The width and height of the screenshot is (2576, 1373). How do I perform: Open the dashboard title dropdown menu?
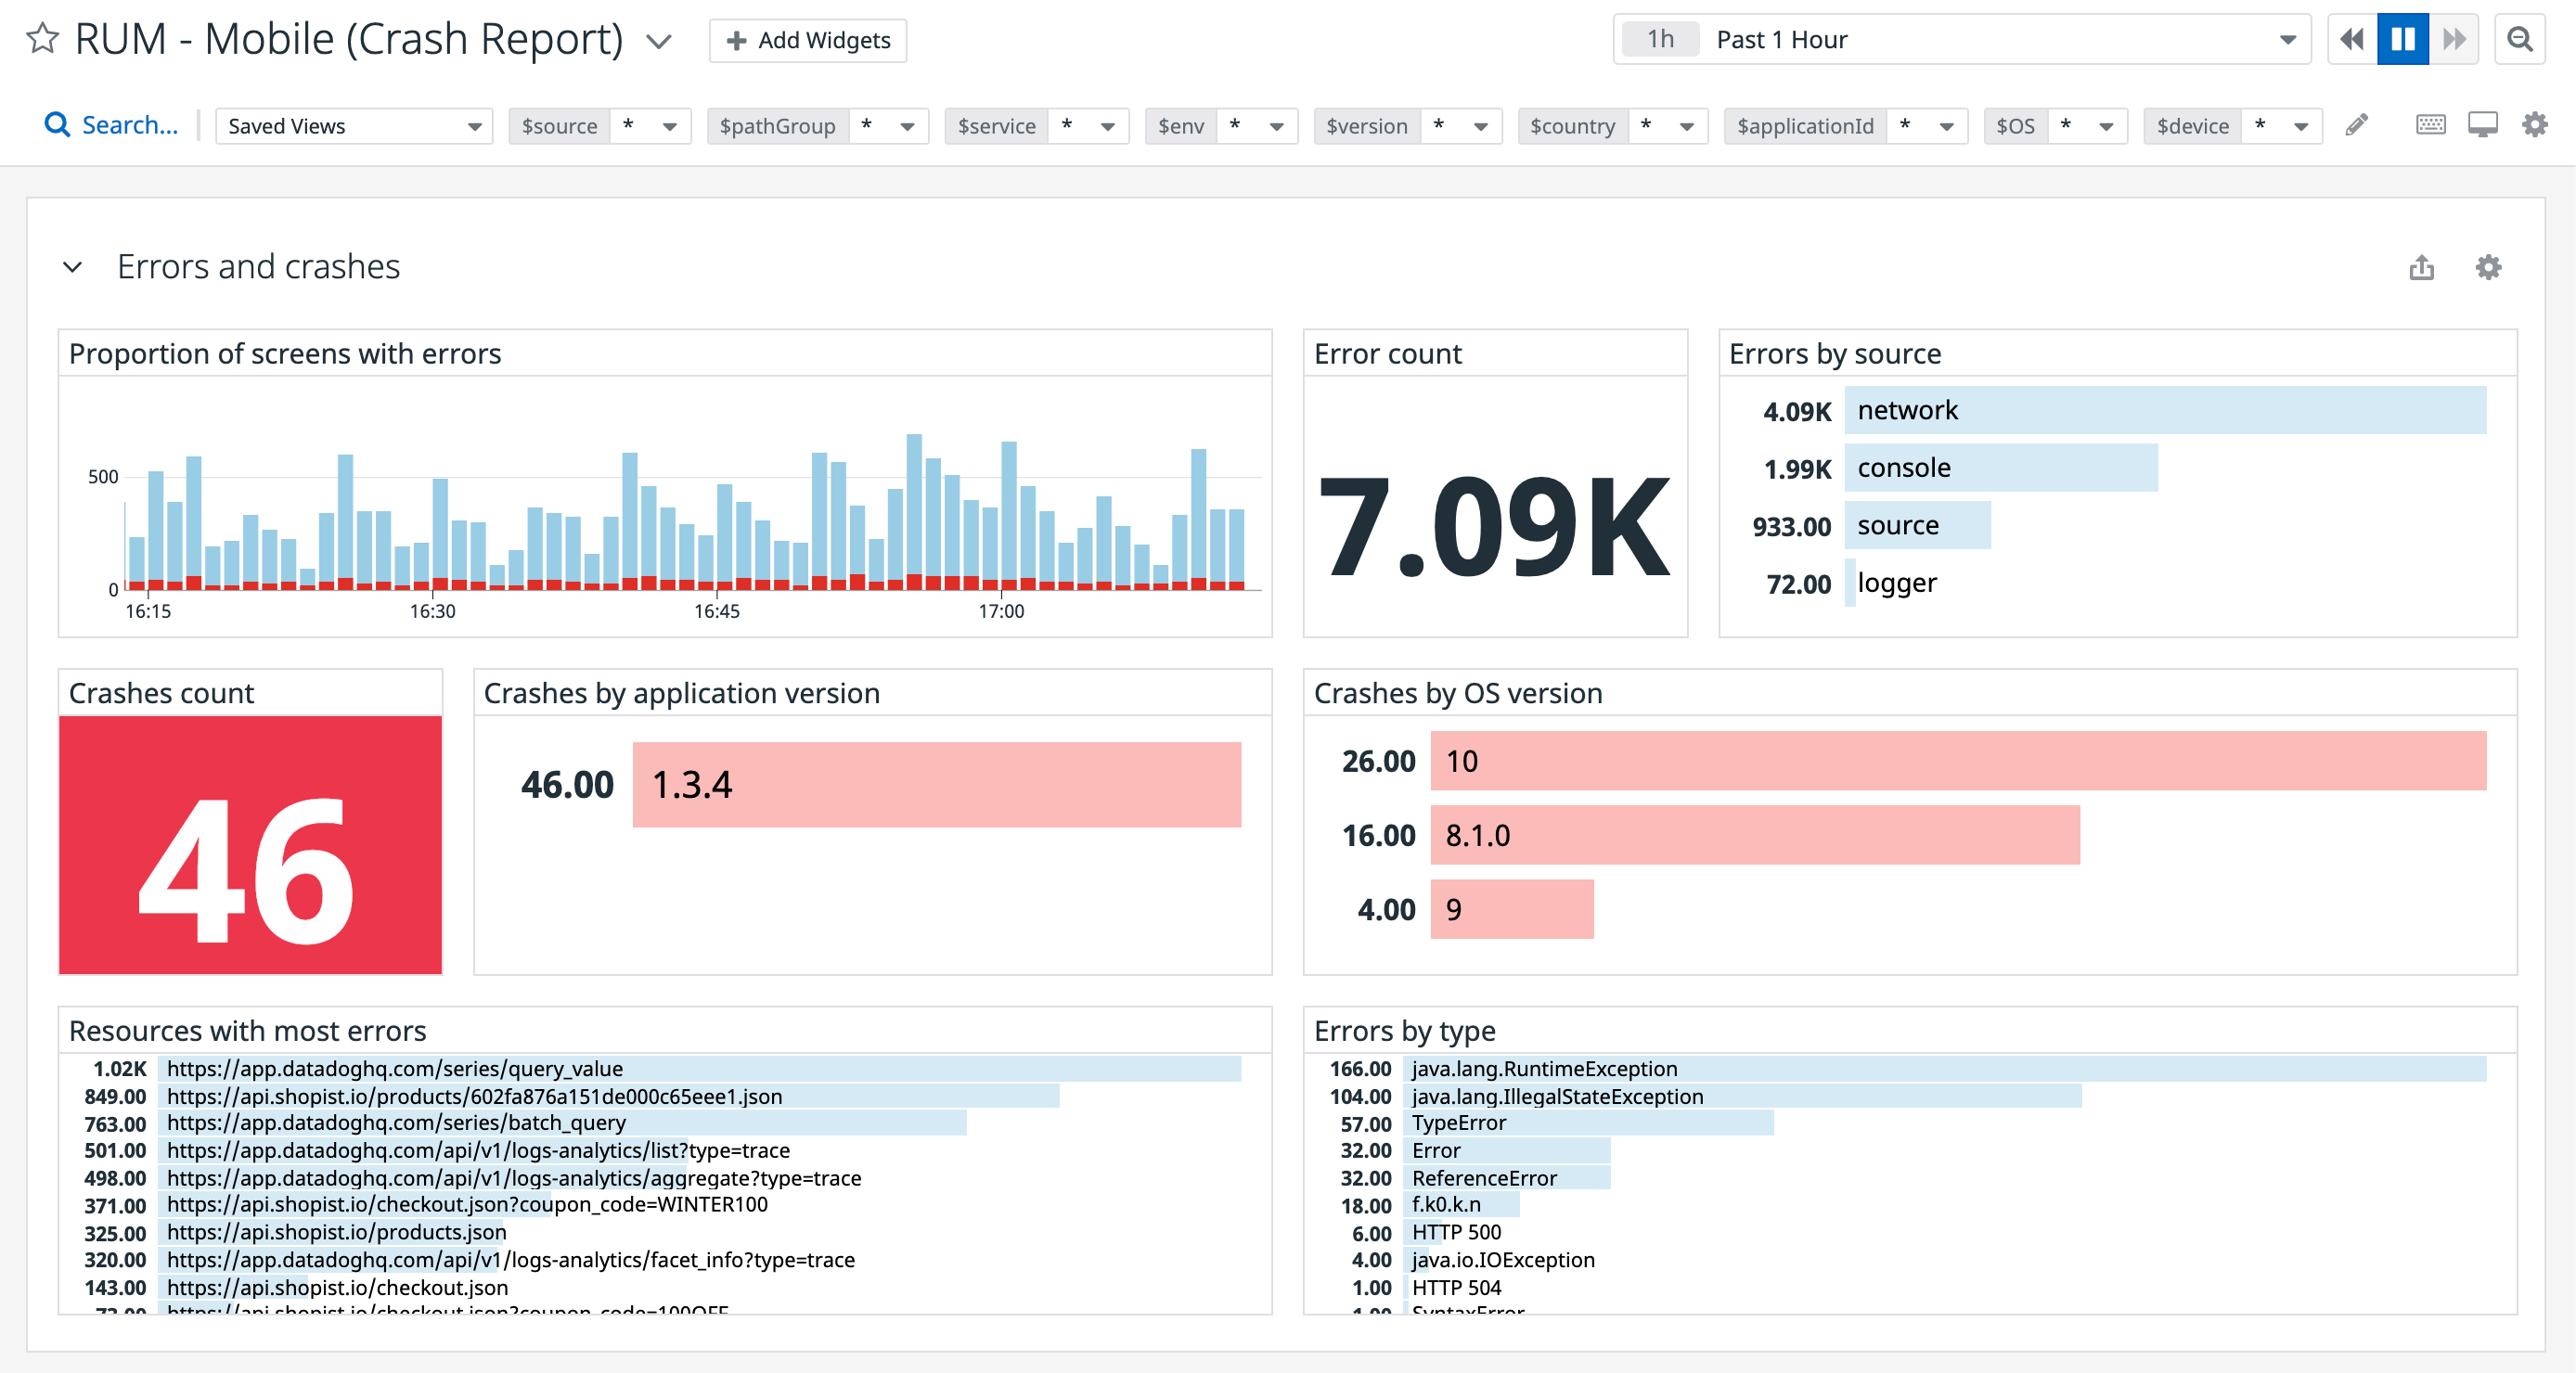660,41
